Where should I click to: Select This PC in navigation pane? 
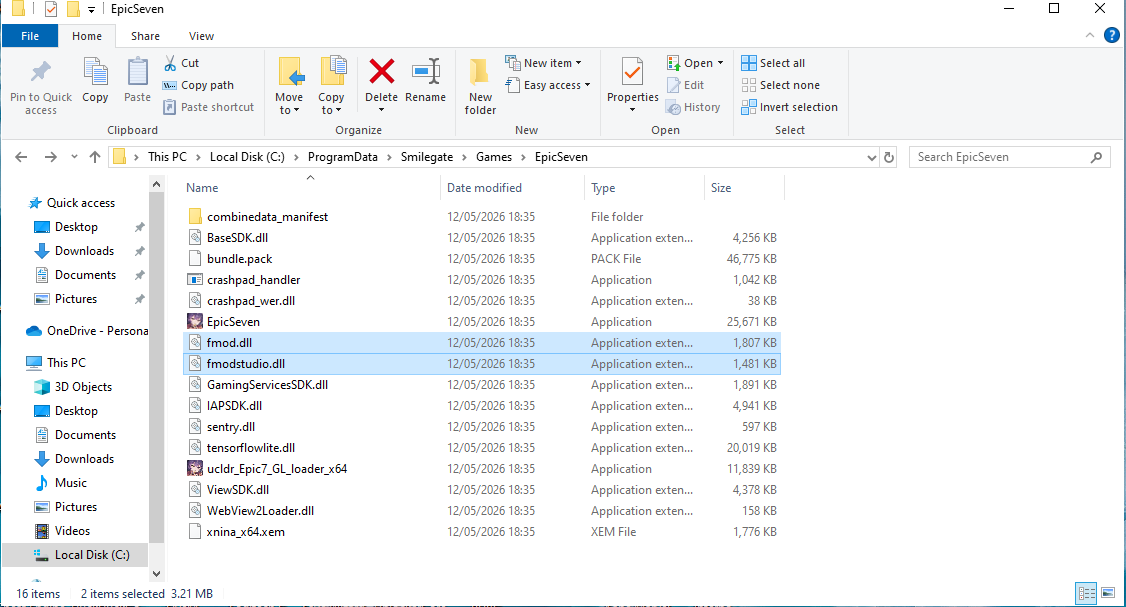click(x=66, y=363)
